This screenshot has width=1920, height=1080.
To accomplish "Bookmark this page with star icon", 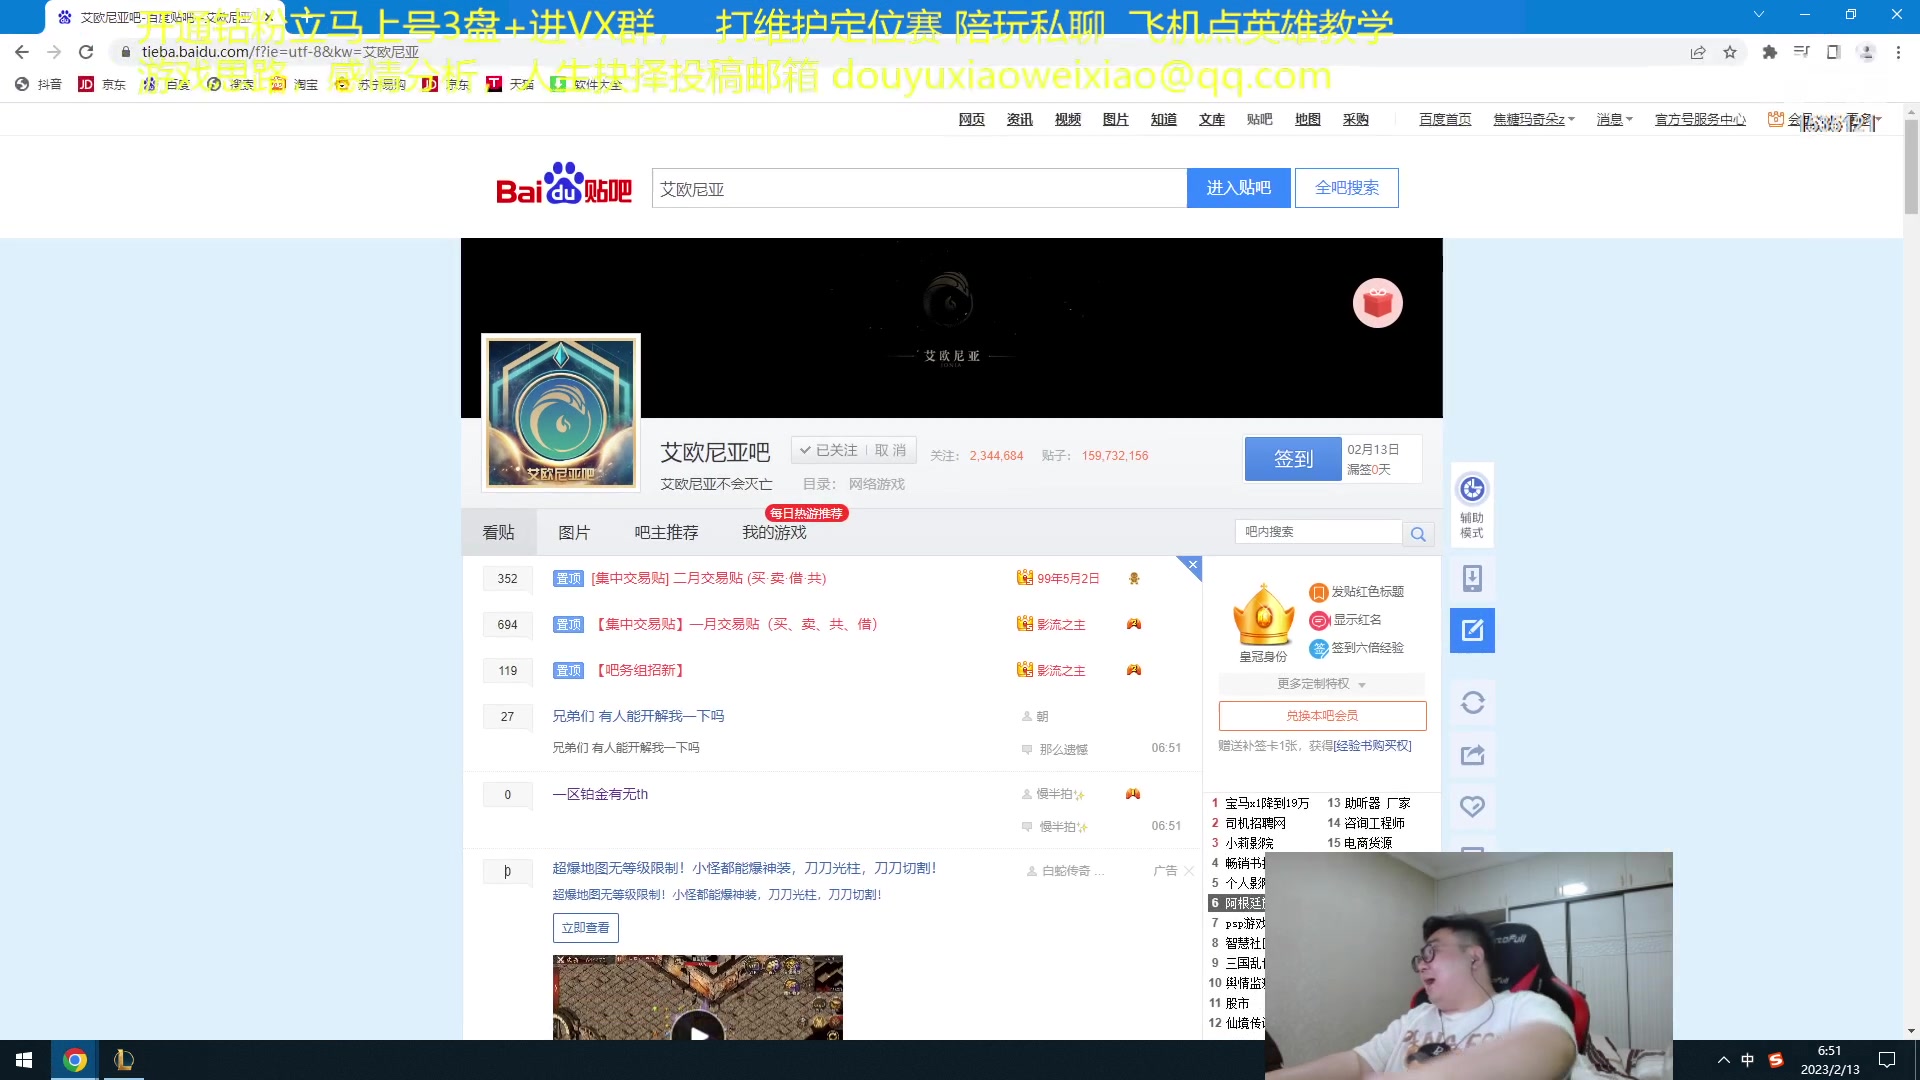I will pos(1730,52).
